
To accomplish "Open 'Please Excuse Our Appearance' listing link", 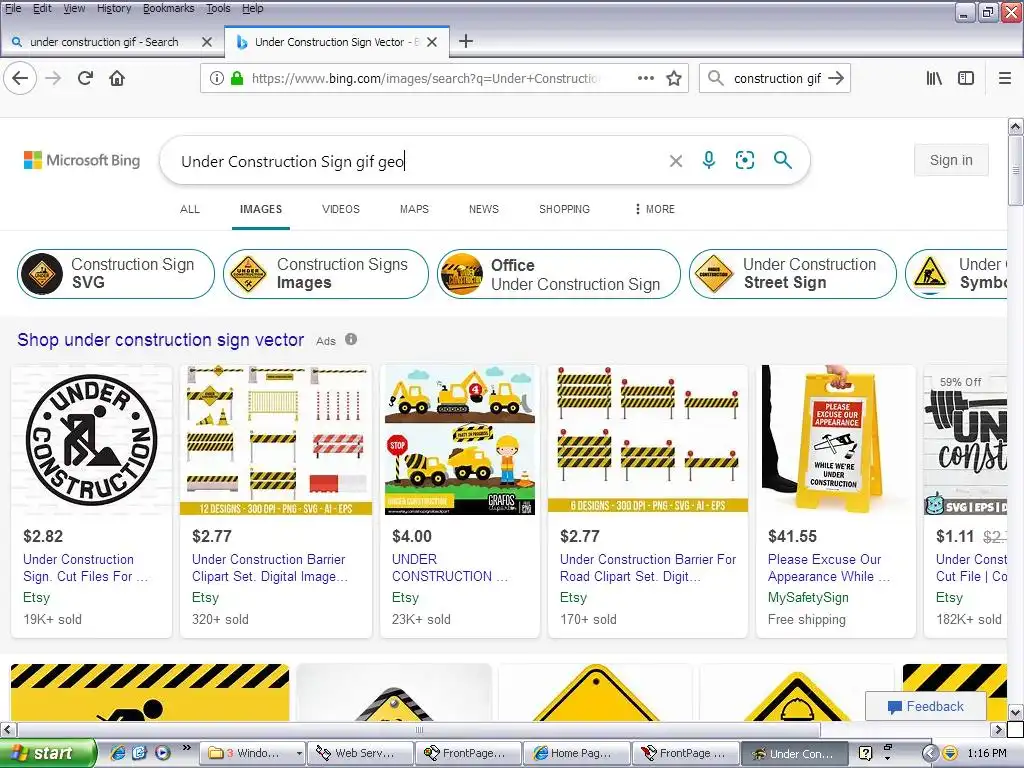I will [x=829, y=568].
